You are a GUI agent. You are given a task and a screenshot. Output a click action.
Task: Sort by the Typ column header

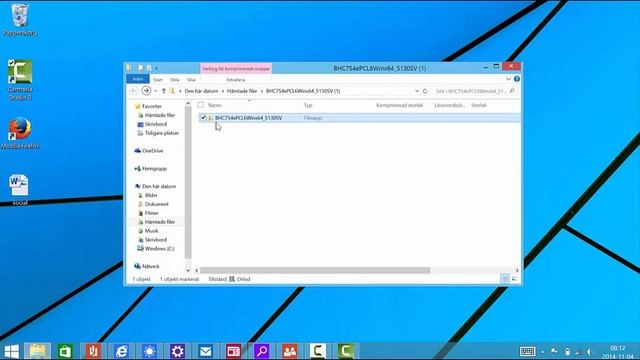click(x=308, y=105)
